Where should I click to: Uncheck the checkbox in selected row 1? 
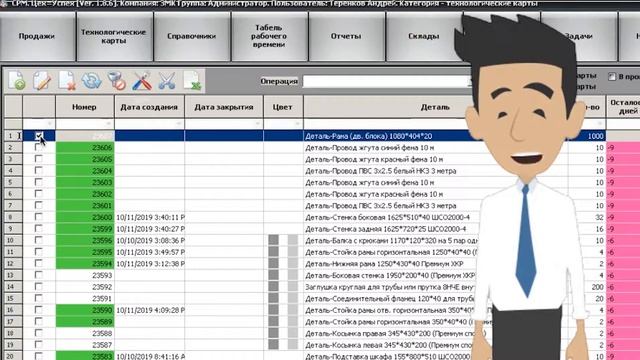[x=39, y=136]
